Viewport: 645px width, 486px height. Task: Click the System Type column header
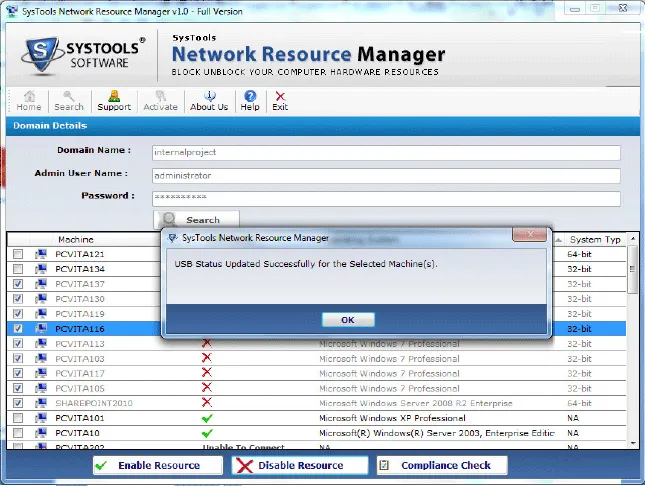pos(595,240)
